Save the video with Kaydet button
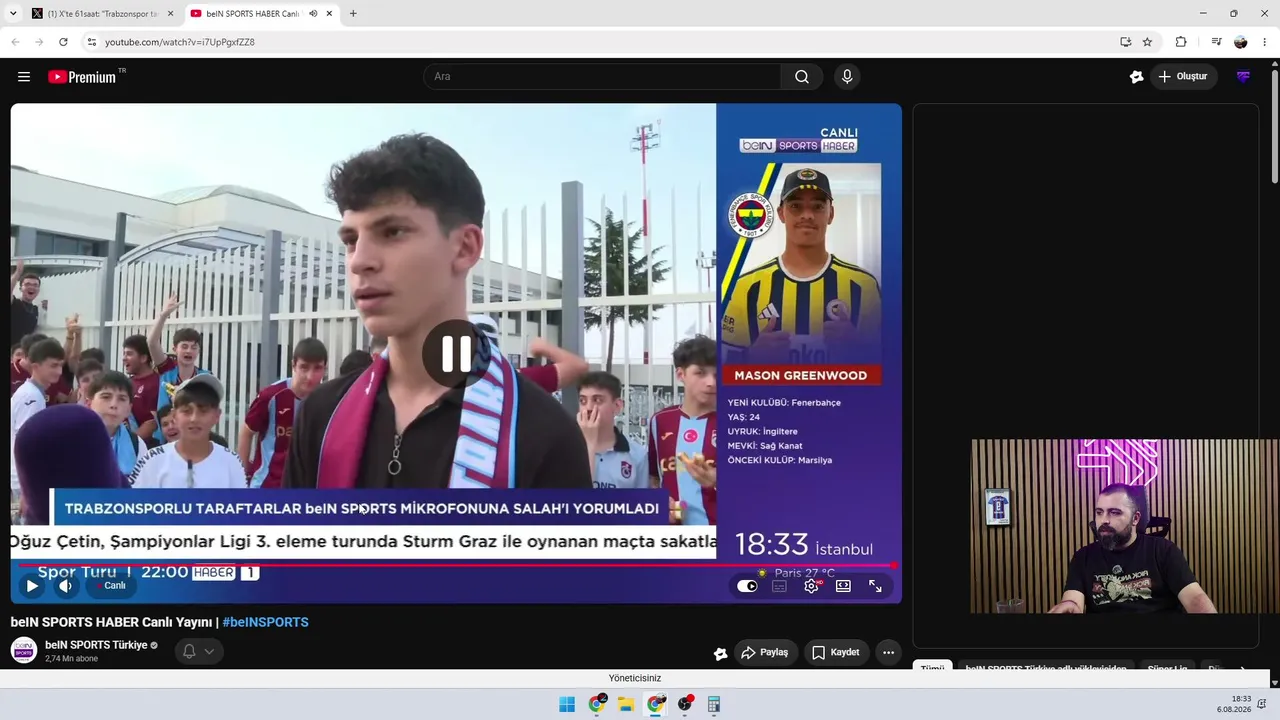This screenshot has width=1280, height=720. point(835,652)
